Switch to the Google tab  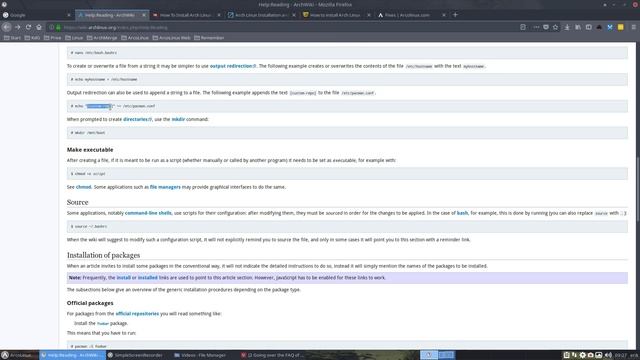pos(35,15)
